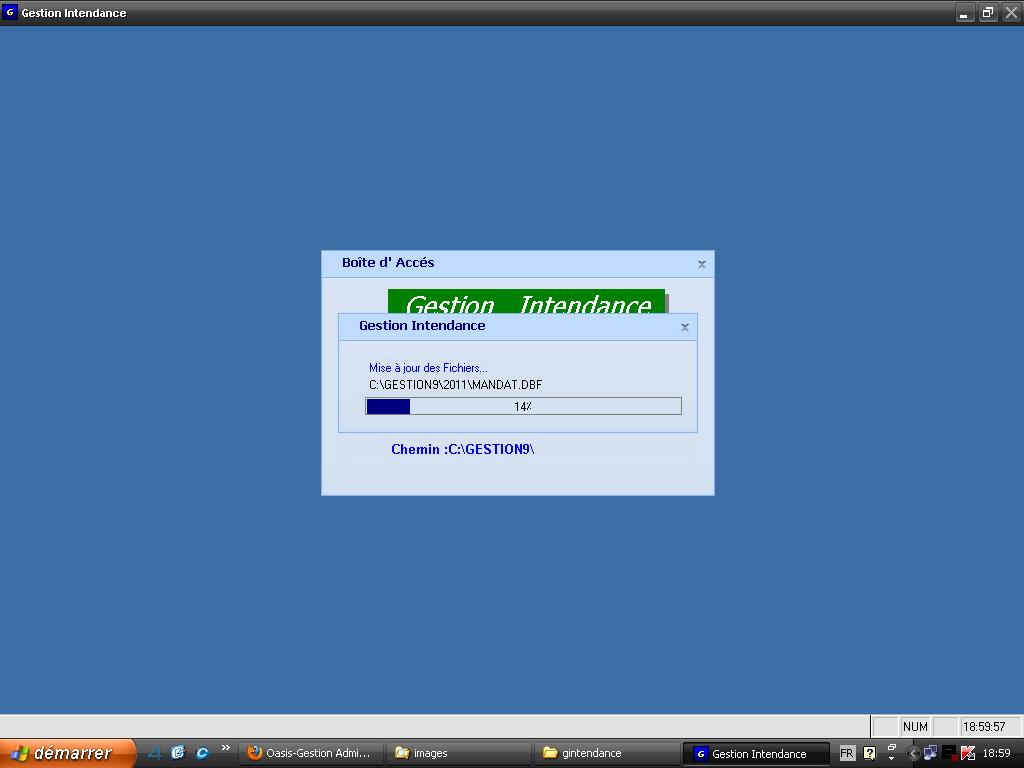1024x768 pixels.
Task: Open the FR language bar indicator
Action: pos(846,753)
